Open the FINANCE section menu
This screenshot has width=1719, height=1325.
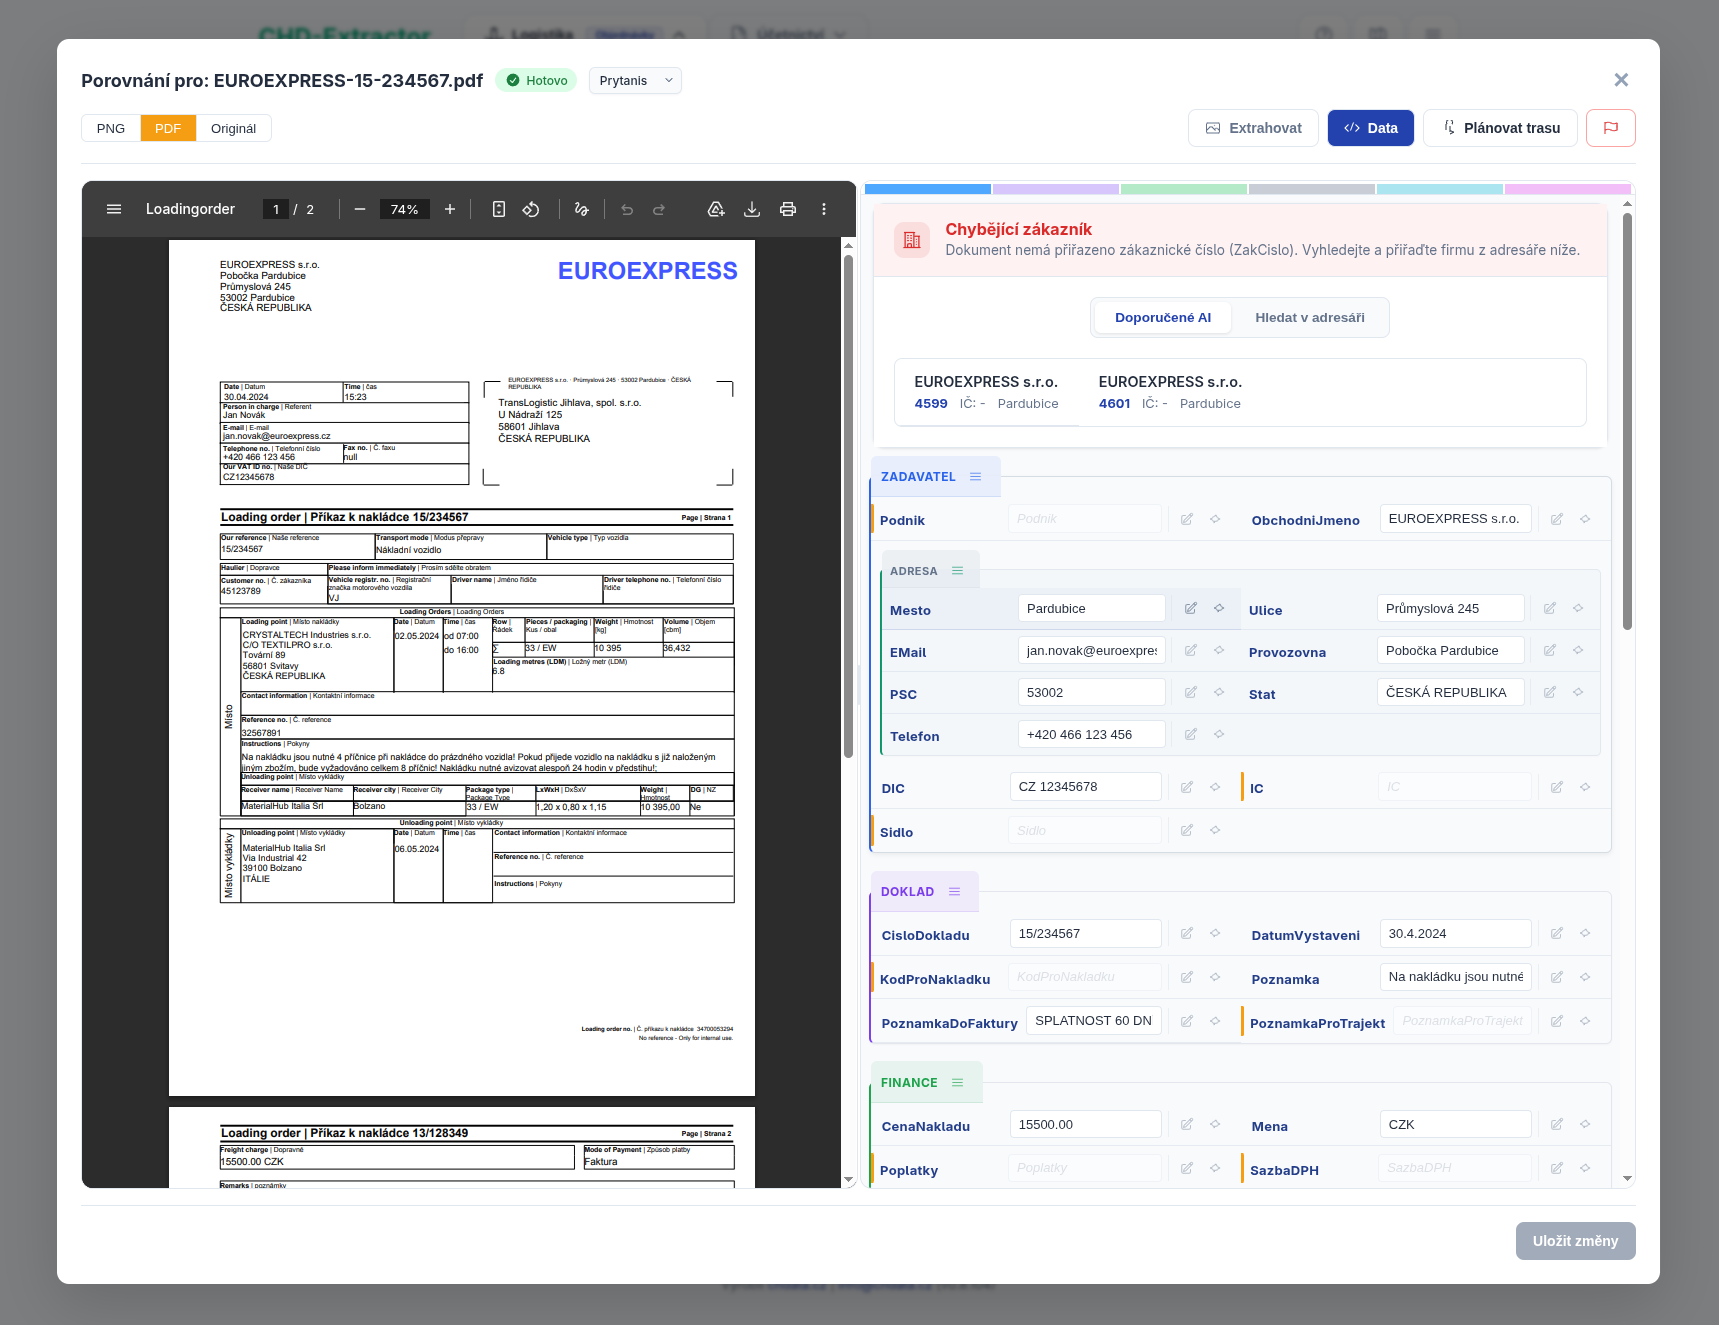coord(958,1083)
